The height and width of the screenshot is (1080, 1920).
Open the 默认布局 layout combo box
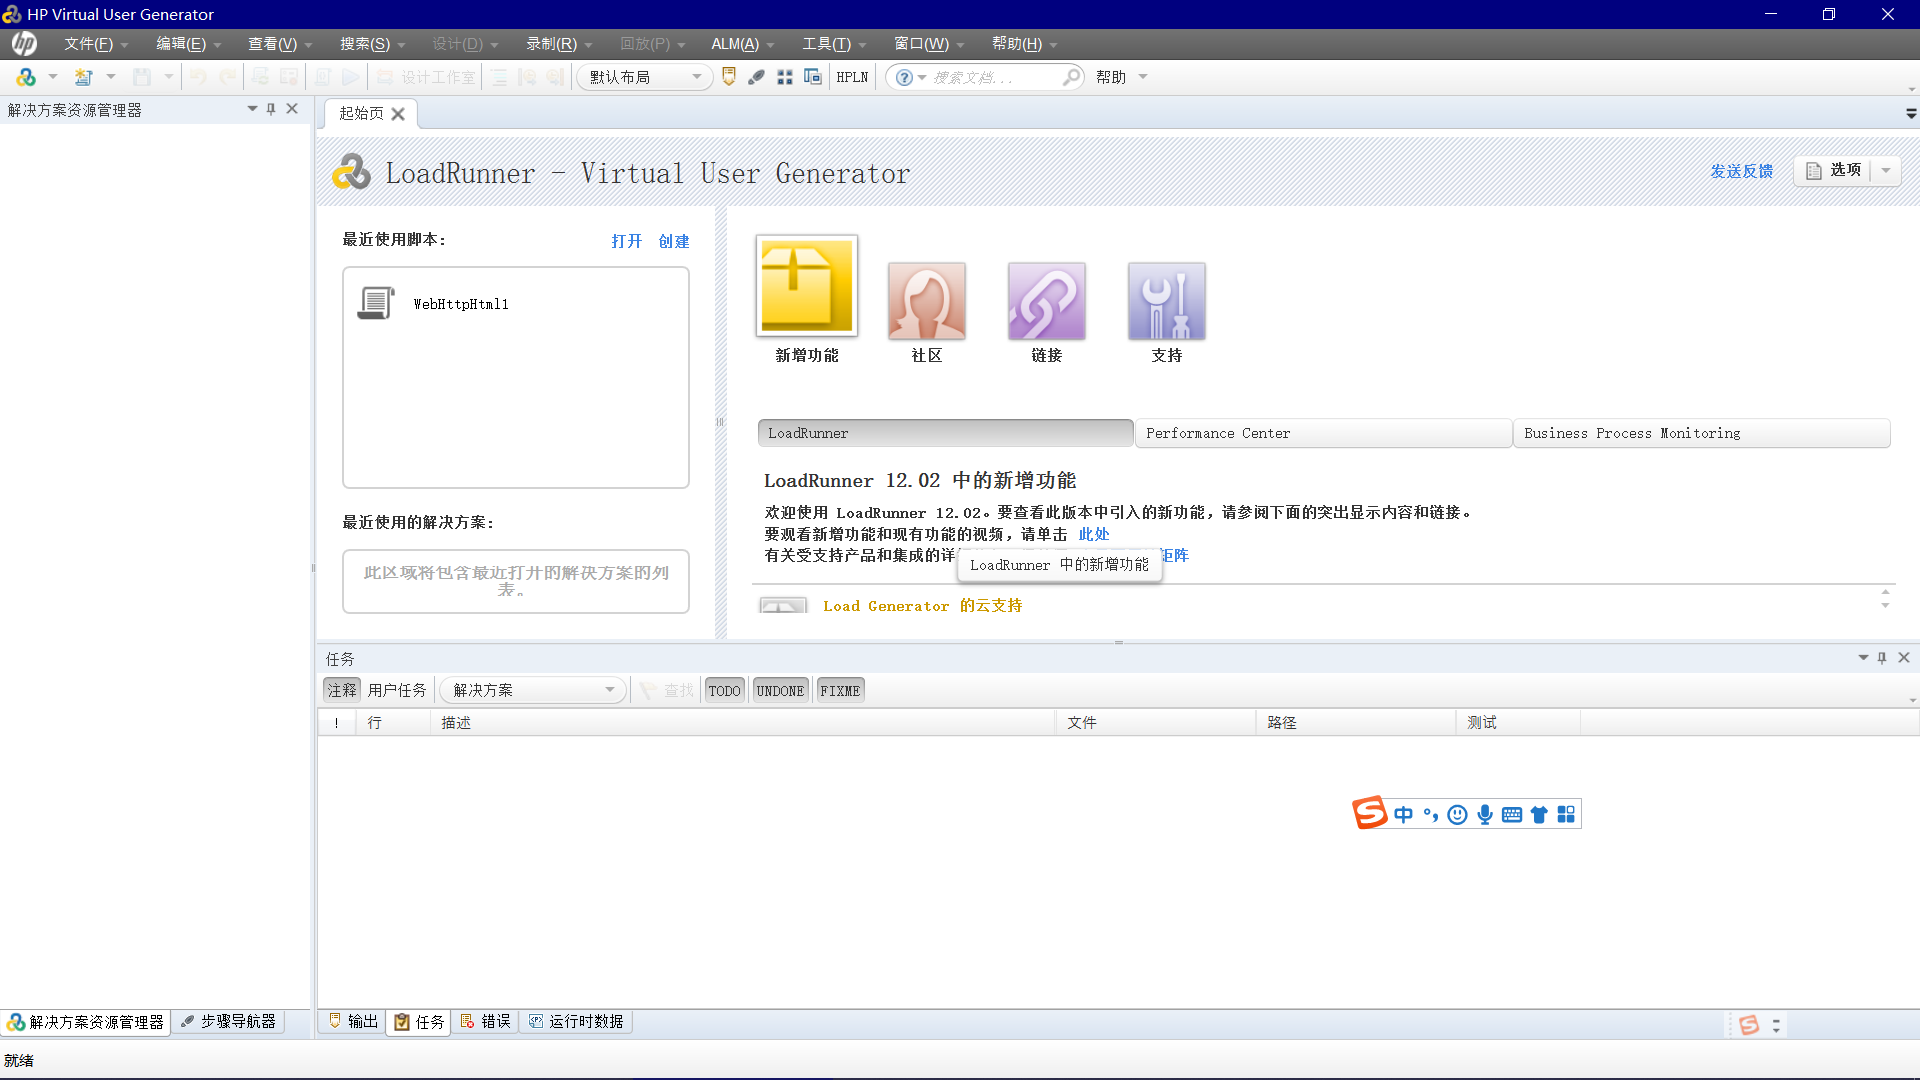coord(644,77)
